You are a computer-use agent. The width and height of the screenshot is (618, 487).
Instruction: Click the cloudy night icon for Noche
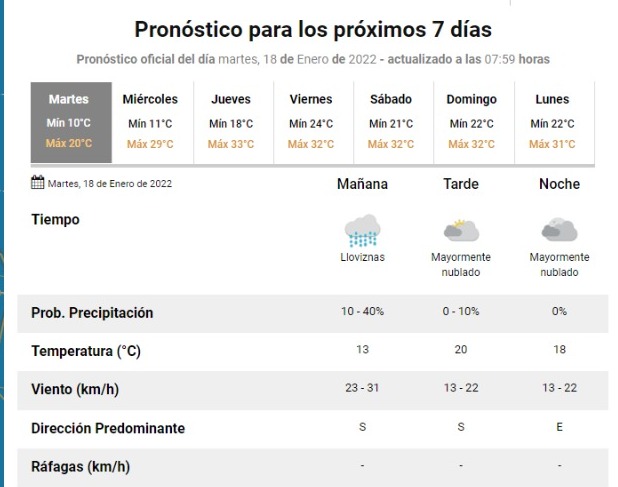pyautogui.click(x=559, y=231)
